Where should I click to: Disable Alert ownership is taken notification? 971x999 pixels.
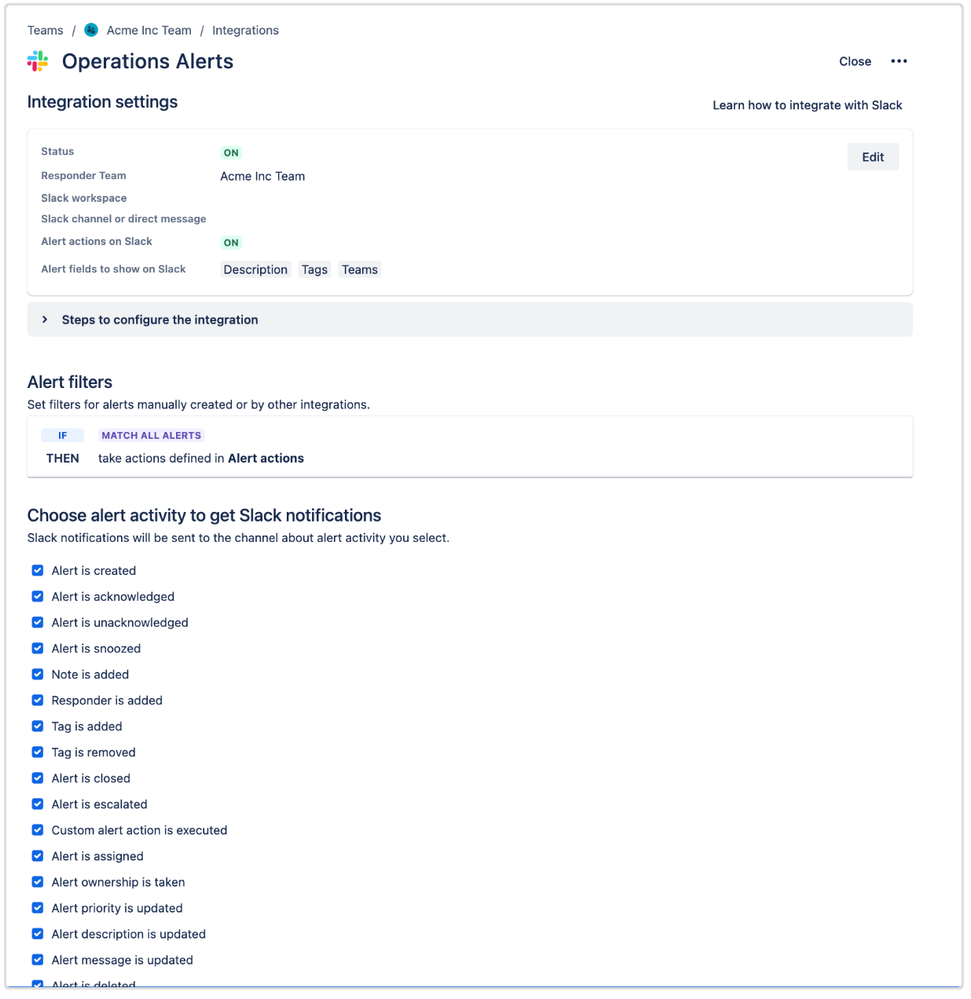click(x=38, y=882)
